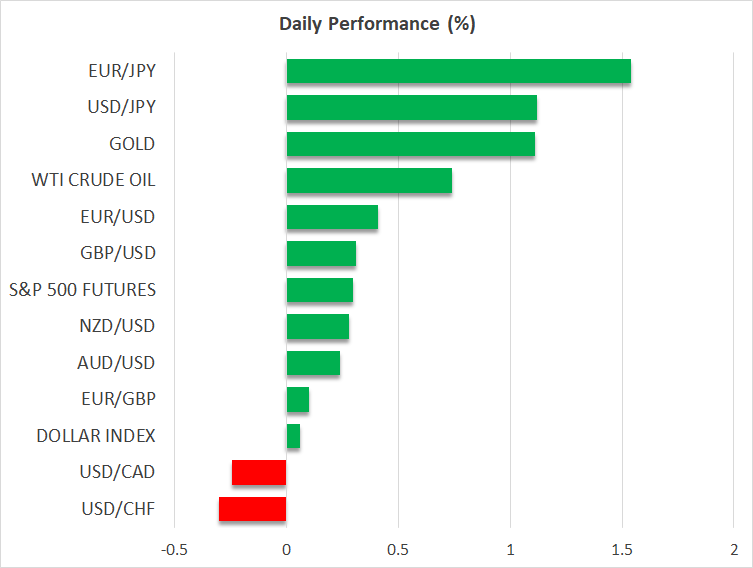
Task: Select the EUR/USD green bar
Action: coord(332,217)
